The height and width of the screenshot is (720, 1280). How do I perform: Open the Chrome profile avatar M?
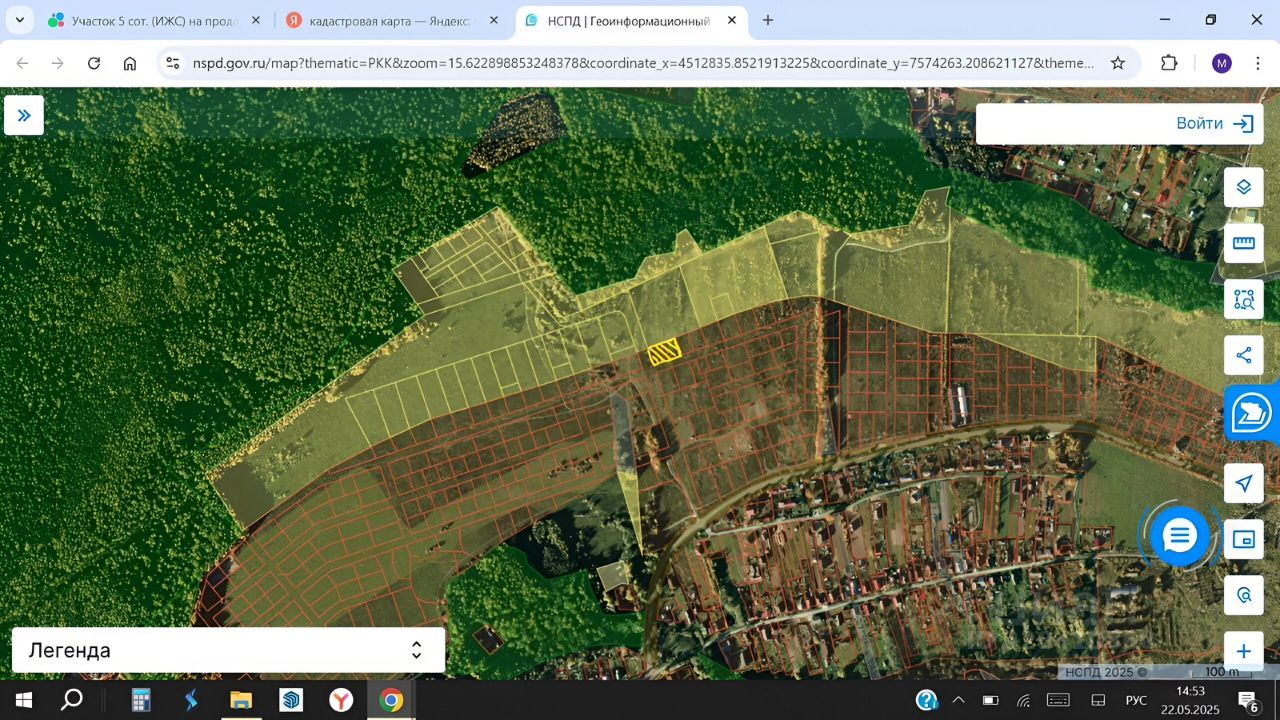pyautogui.click(x=1221, y=63)
